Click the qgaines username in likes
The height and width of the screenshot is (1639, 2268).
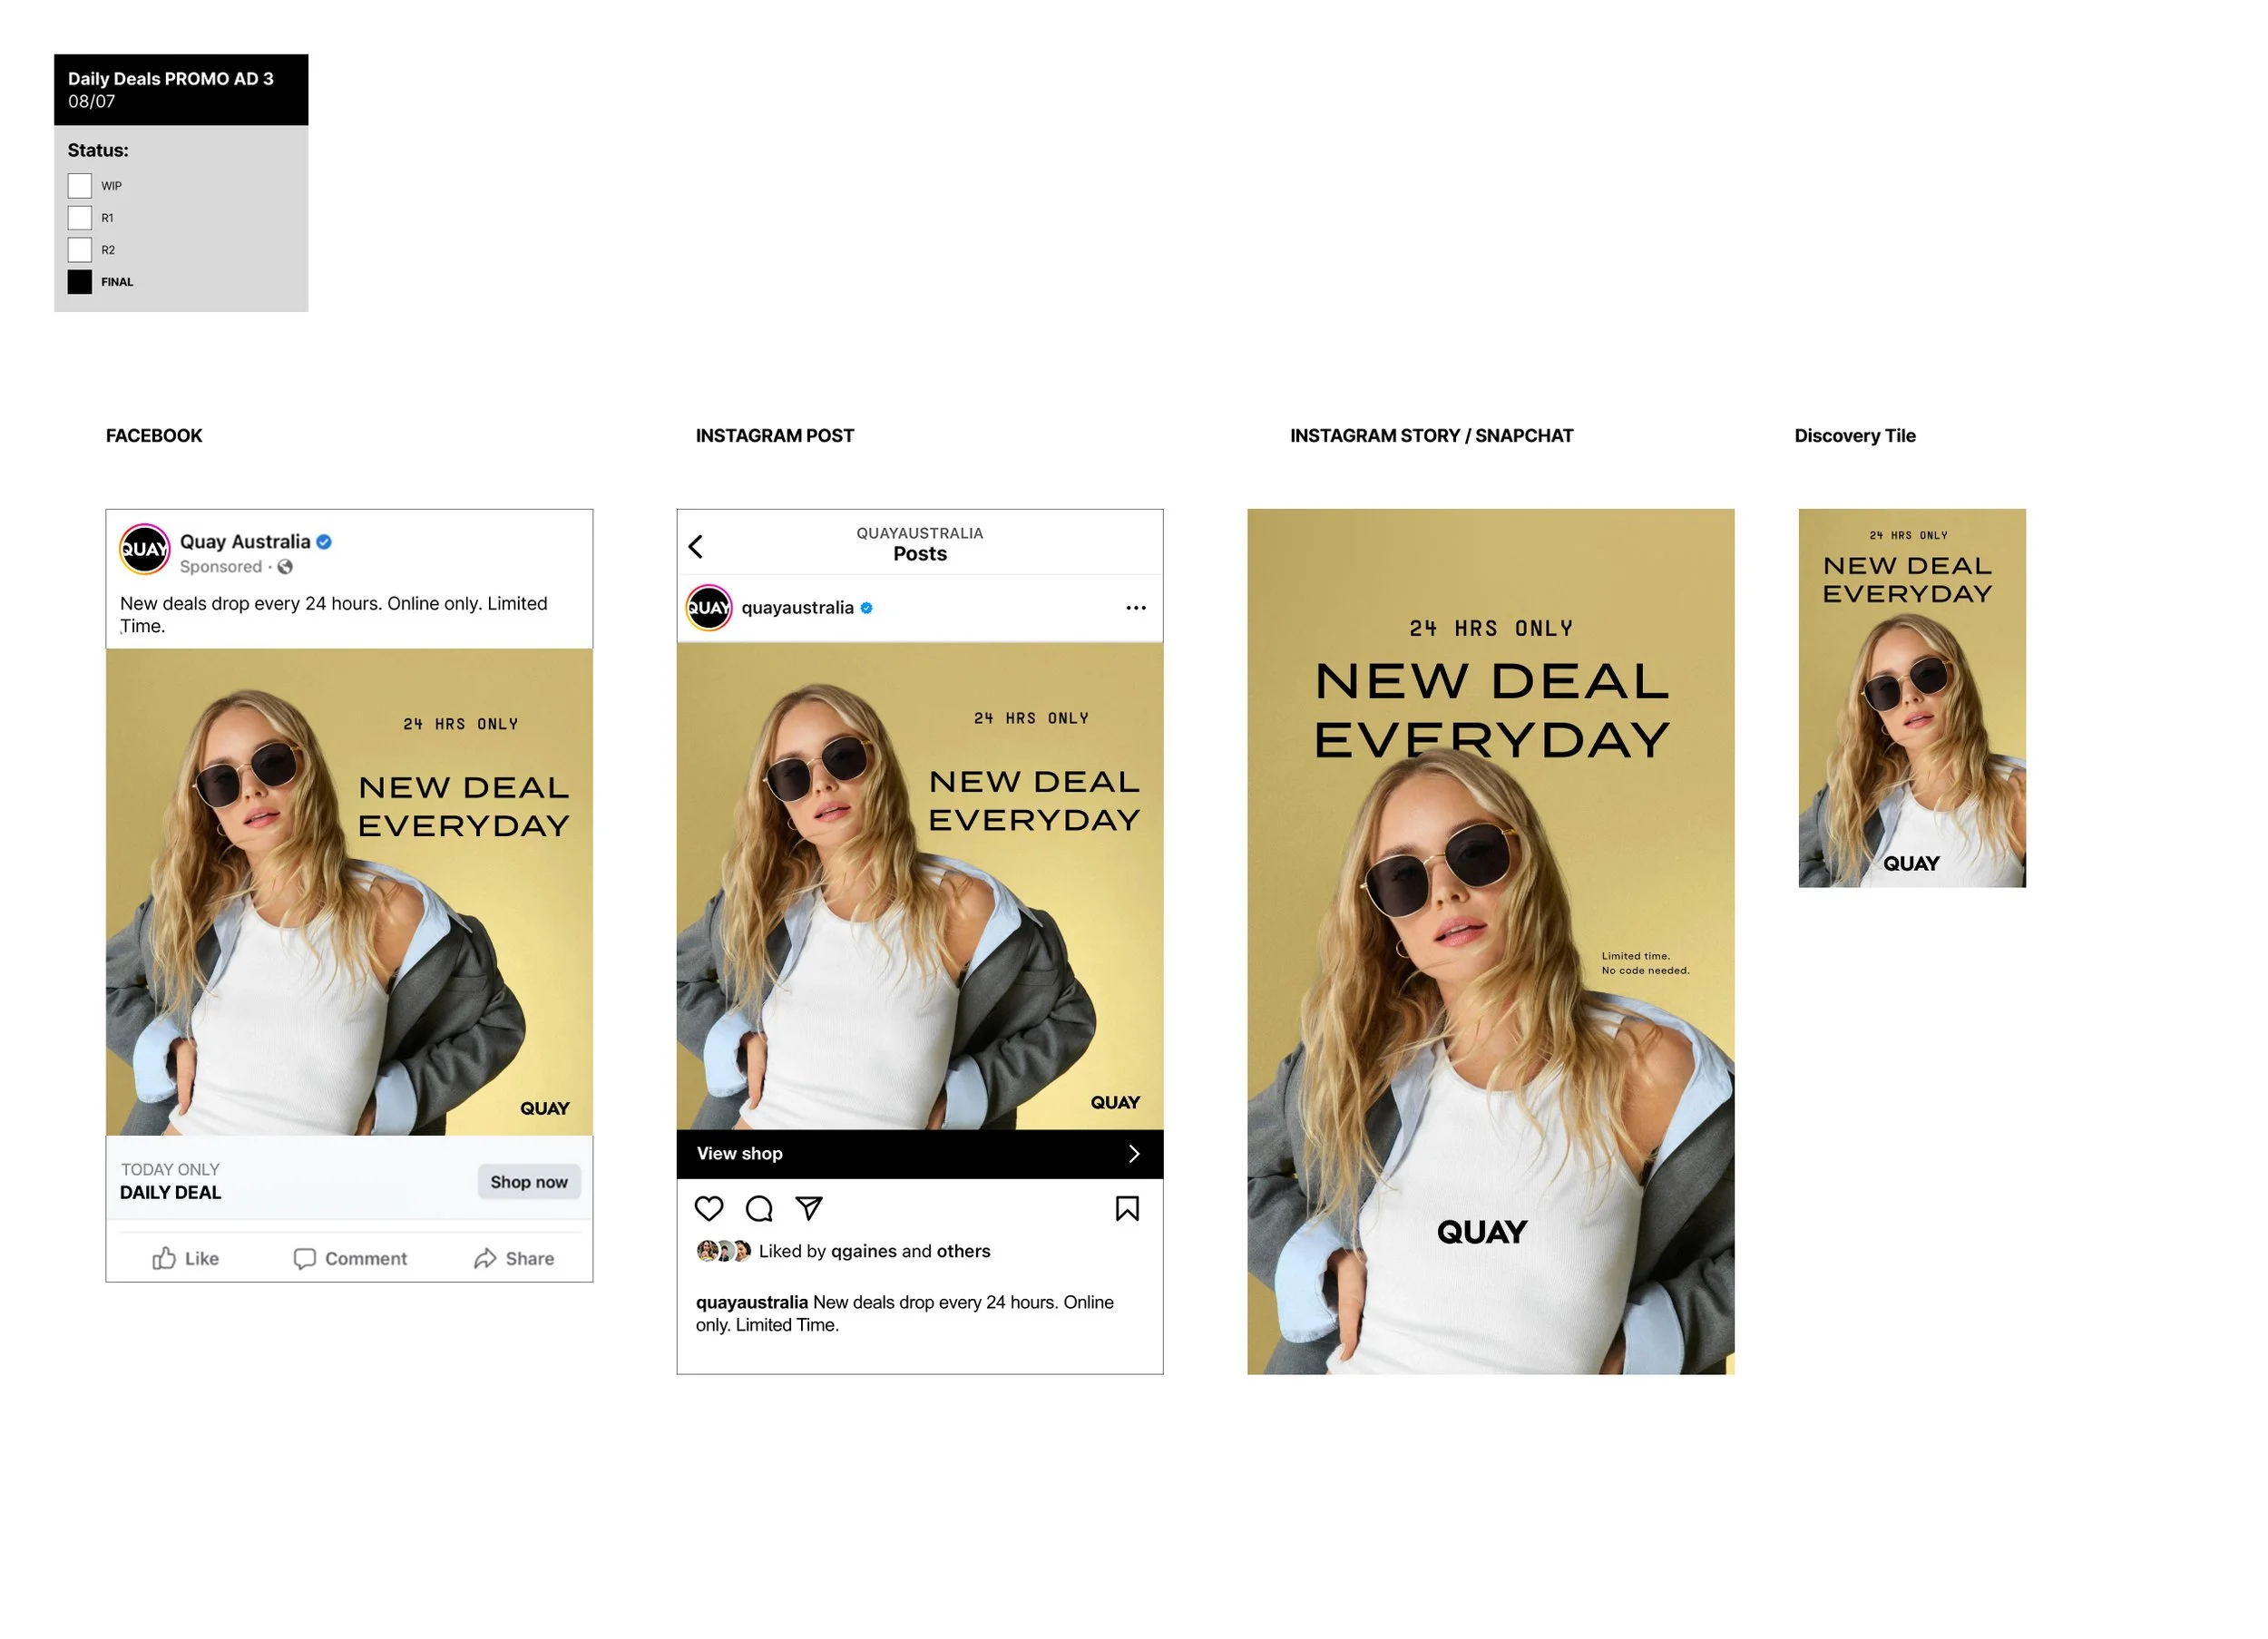pos(863,1251)
